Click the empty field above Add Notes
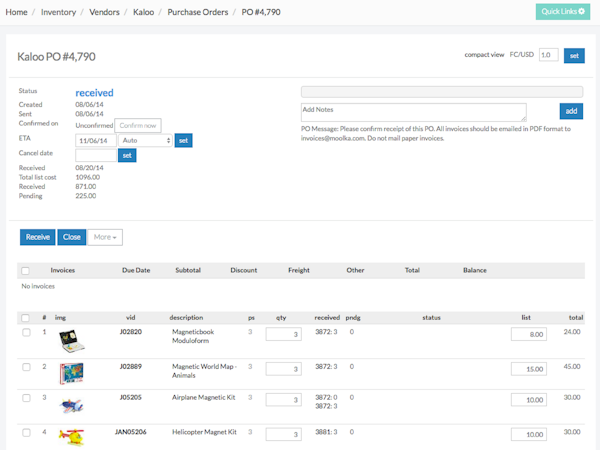 (x=442, y=92)
